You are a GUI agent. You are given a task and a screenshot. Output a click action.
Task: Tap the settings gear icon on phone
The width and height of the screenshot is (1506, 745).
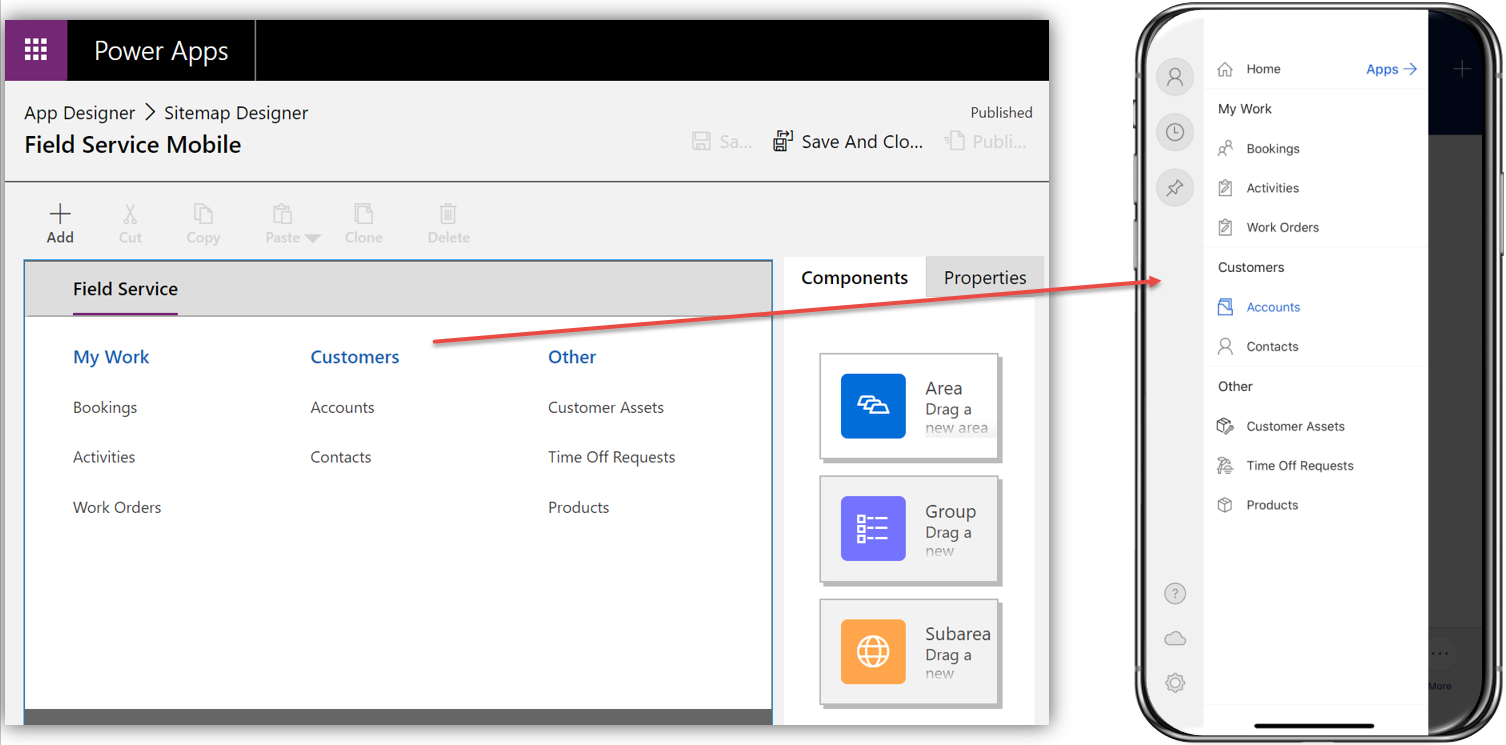pos(1175,683)
